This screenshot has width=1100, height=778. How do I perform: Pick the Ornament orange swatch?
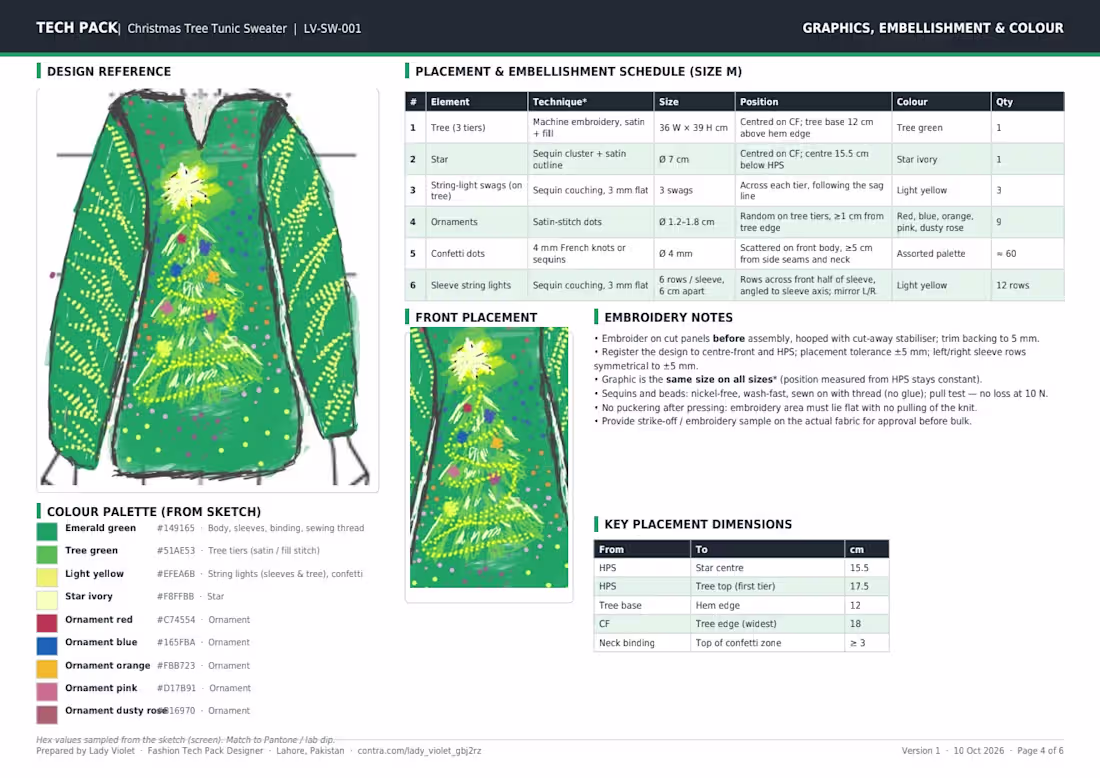47,669
